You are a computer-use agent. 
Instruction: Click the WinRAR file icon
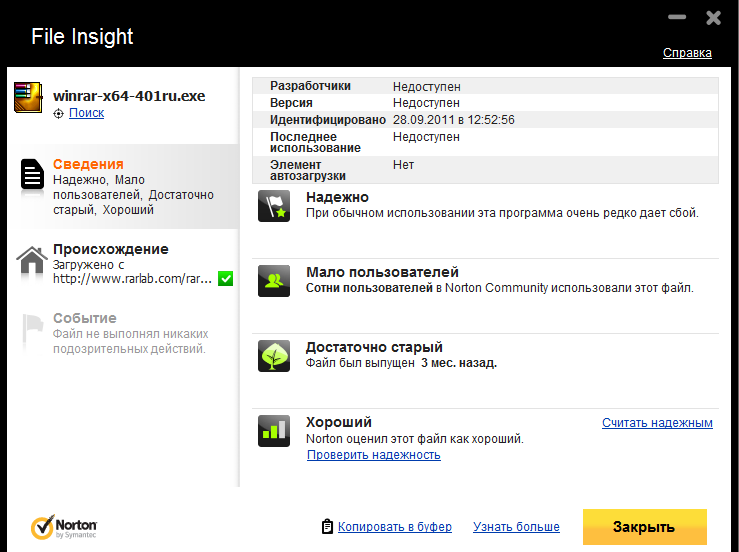point(28,98)
